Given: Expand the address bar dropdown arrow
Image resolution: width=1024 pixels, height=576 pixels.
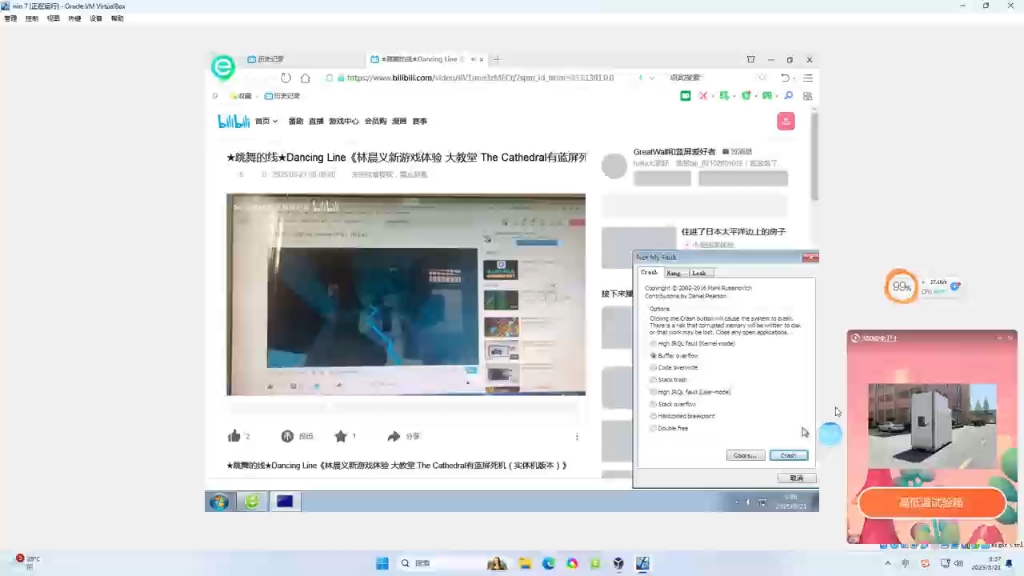Looking at the screenshot, I should point(652,78).
